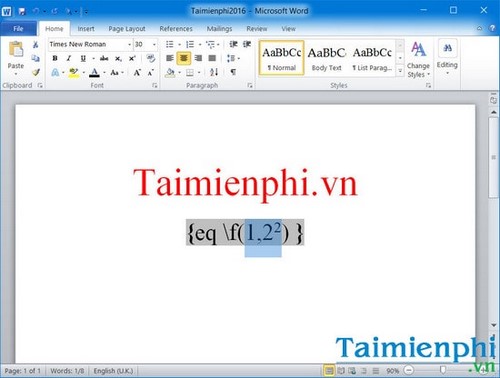The image size is (500, 378).
Task: Toggle Subscript formatting
Action: click(118, 59)
